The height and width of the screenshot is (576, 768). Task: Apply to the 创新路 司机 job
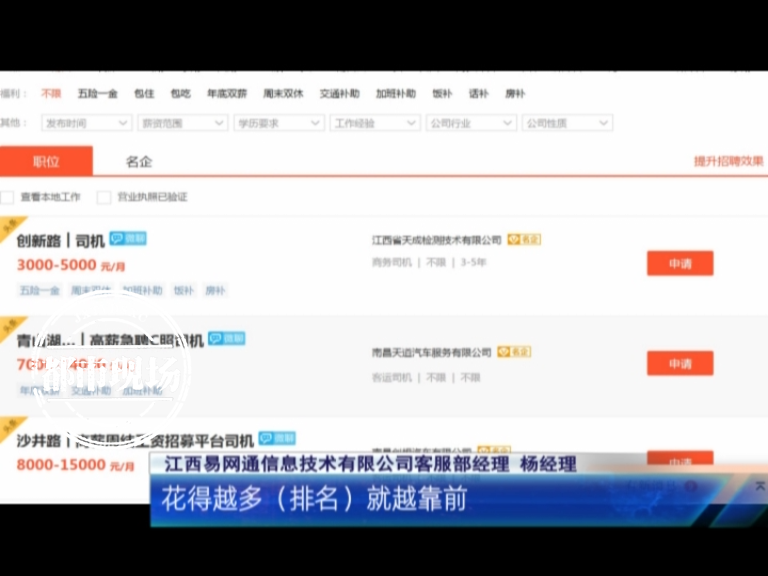(680, 264)
